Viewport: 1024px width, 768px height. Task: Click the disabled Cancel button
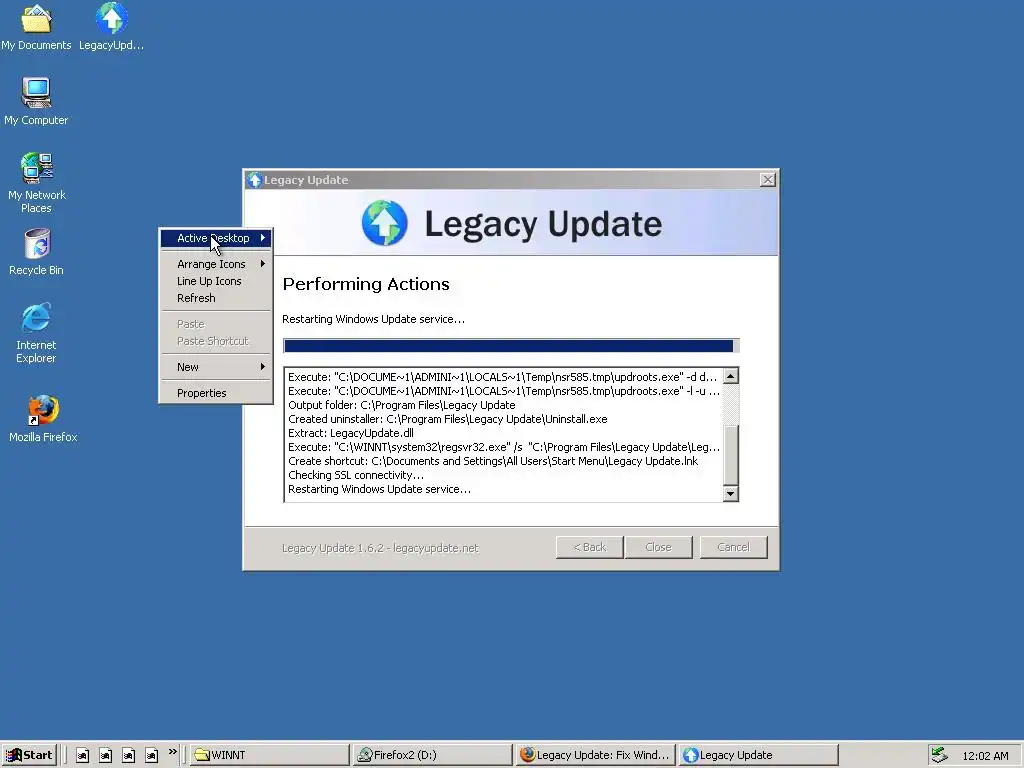tap(733, 547)
